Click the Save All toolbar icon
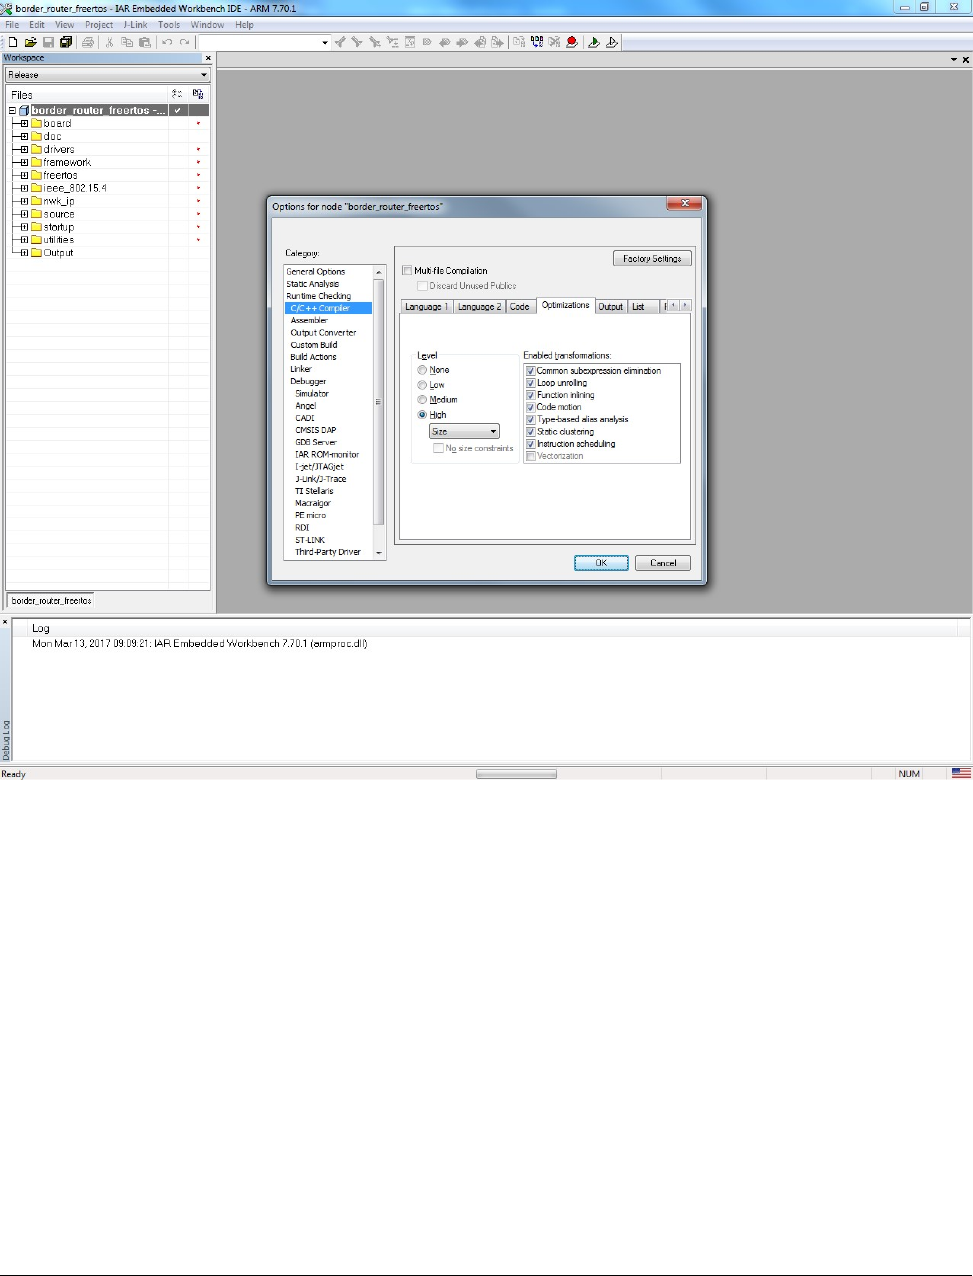973x1276 pixels. click(x=66, y=42)
